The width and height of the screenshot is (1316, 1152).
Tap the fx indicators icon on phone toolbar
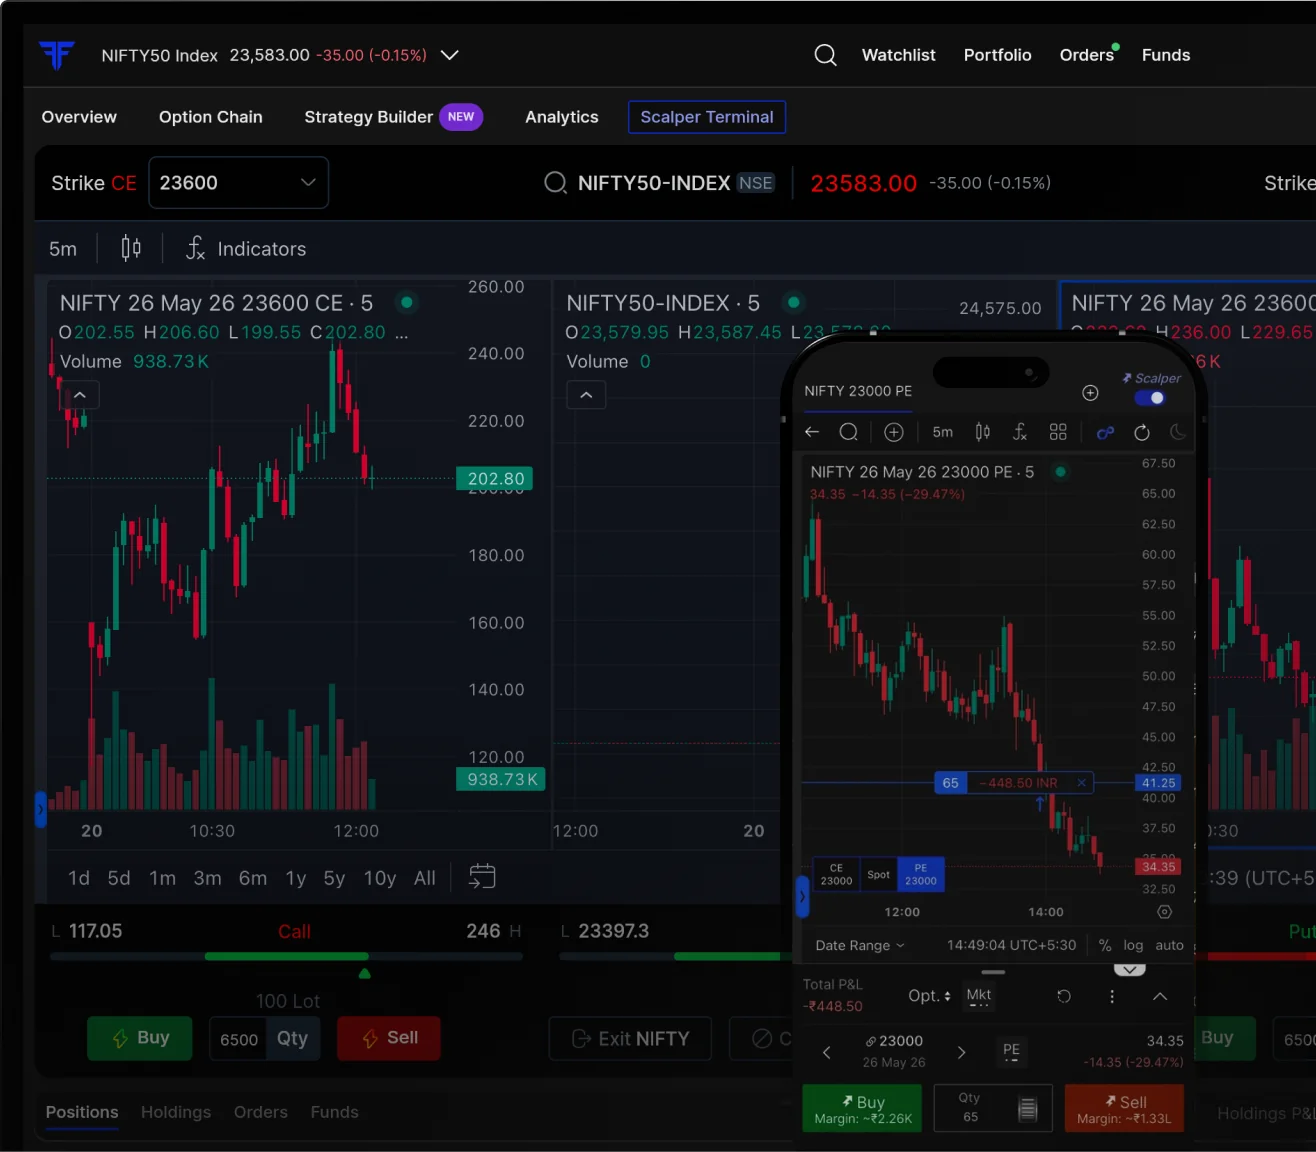1020,432
